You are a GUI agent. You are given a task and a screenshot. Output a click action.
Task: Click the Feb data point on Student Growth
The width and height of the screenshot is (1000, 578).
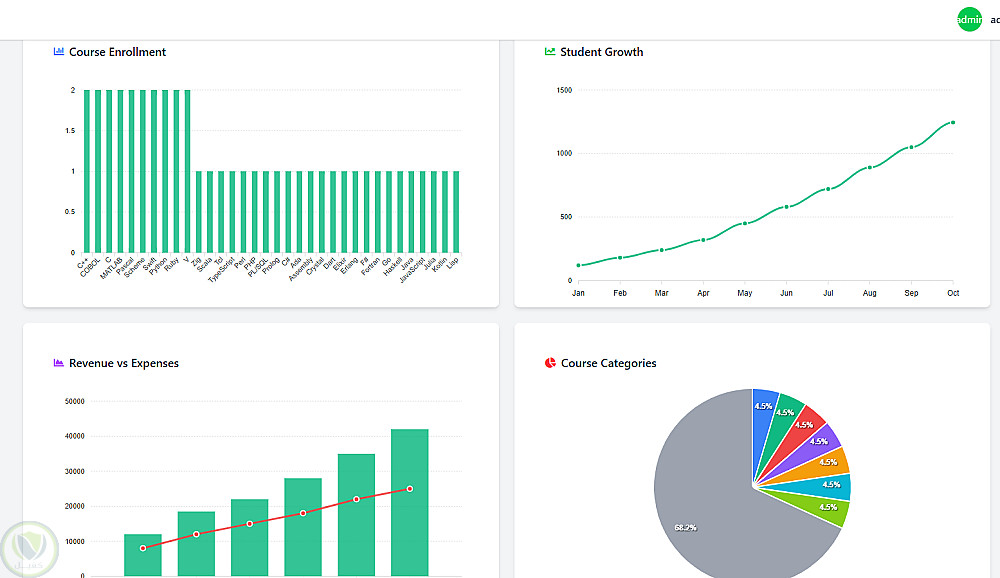[620, 258]
